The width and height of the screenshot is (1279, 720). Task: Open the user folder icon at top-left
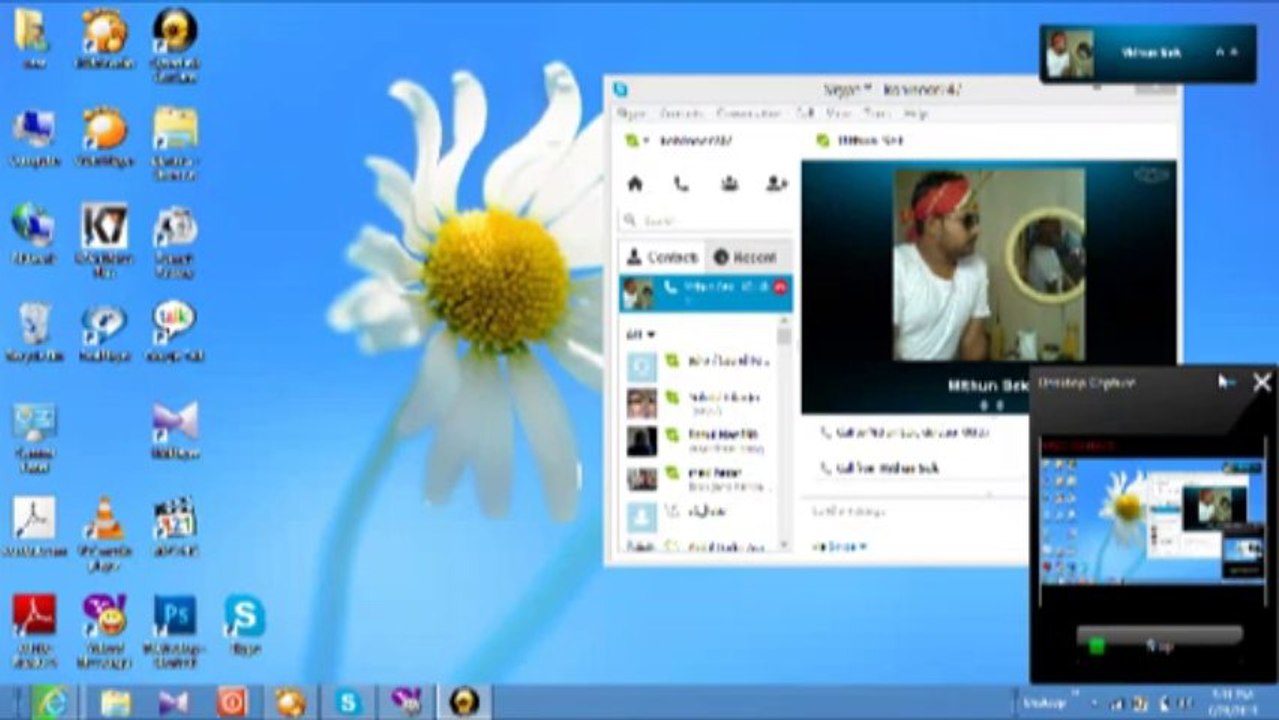point(33,38)
